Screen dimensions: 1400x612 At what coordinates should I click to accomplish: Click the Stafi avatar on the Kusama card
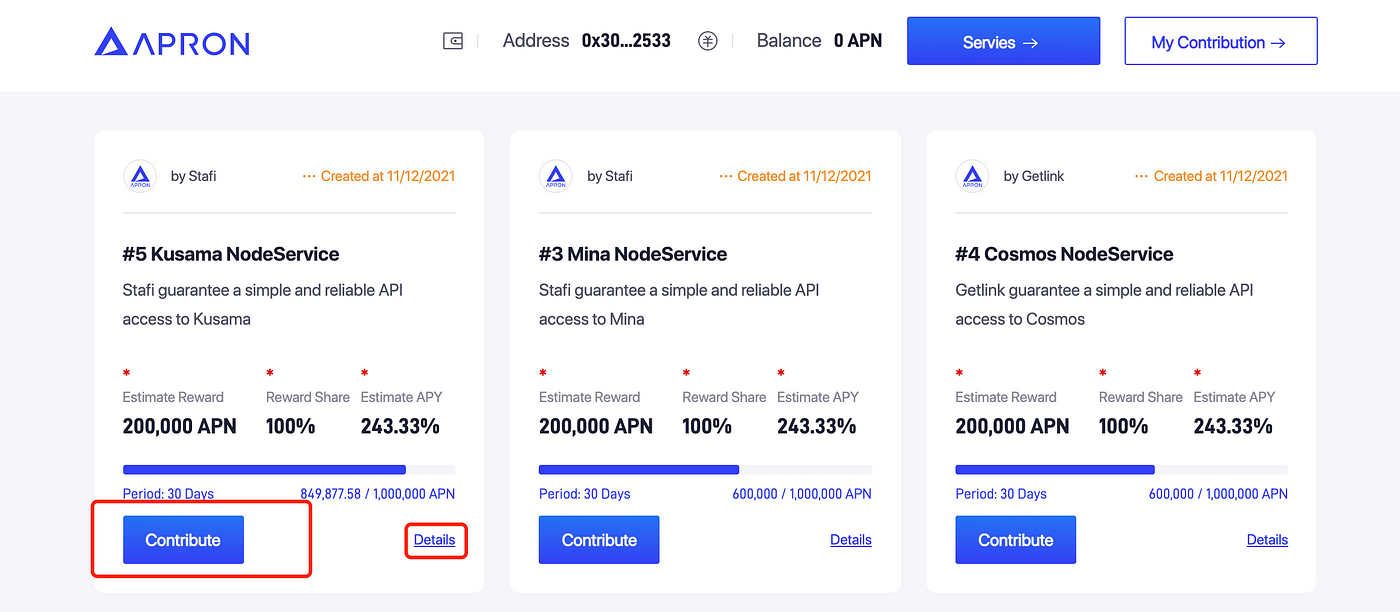[x=140, y=176]
